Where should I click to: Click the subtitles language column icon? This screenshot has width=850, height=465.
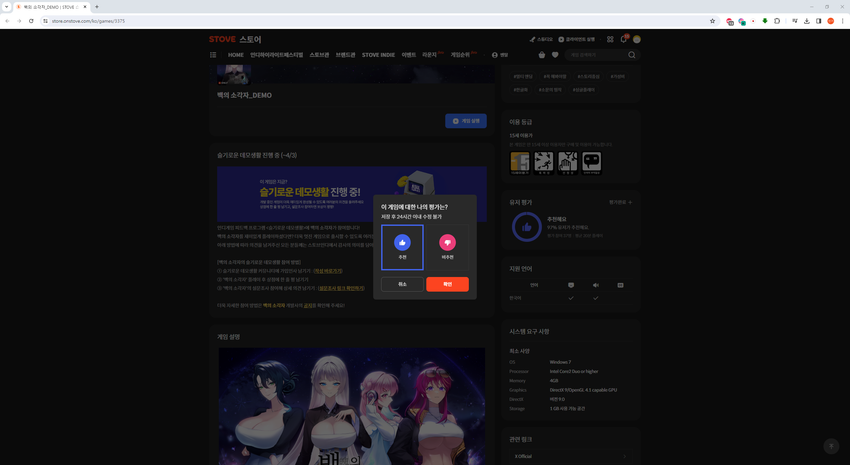click(621, 285)
